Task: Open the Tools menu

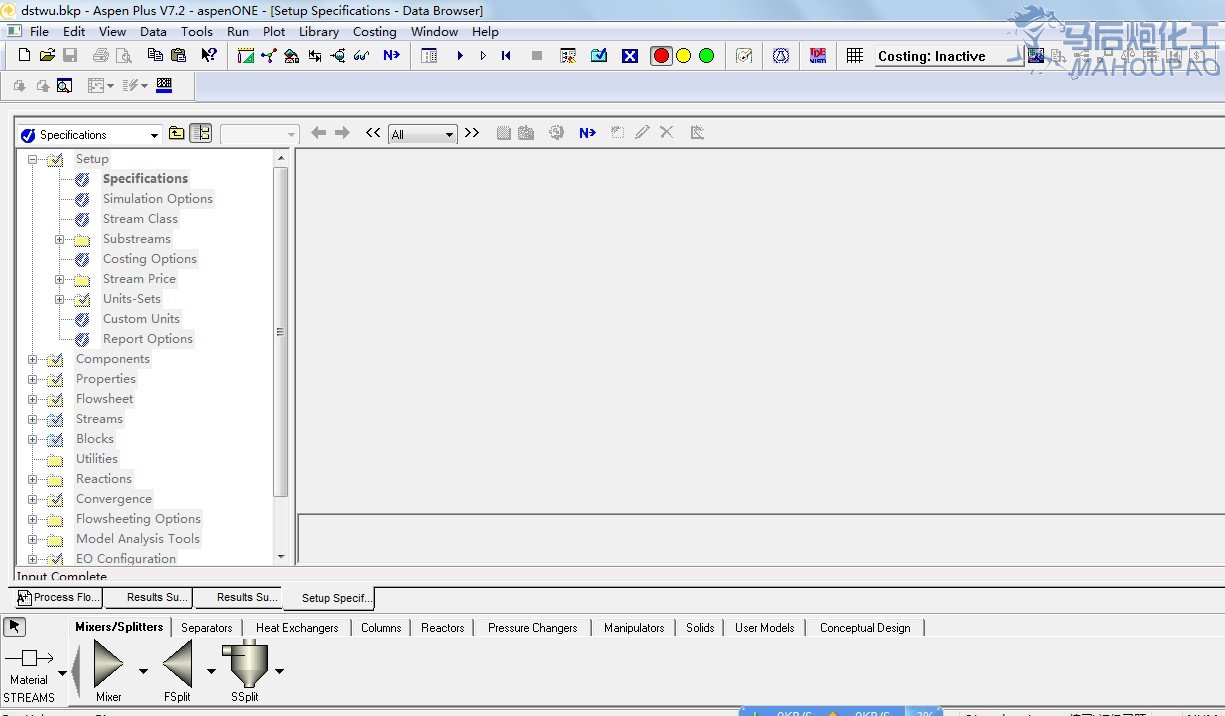Action: 197,31
